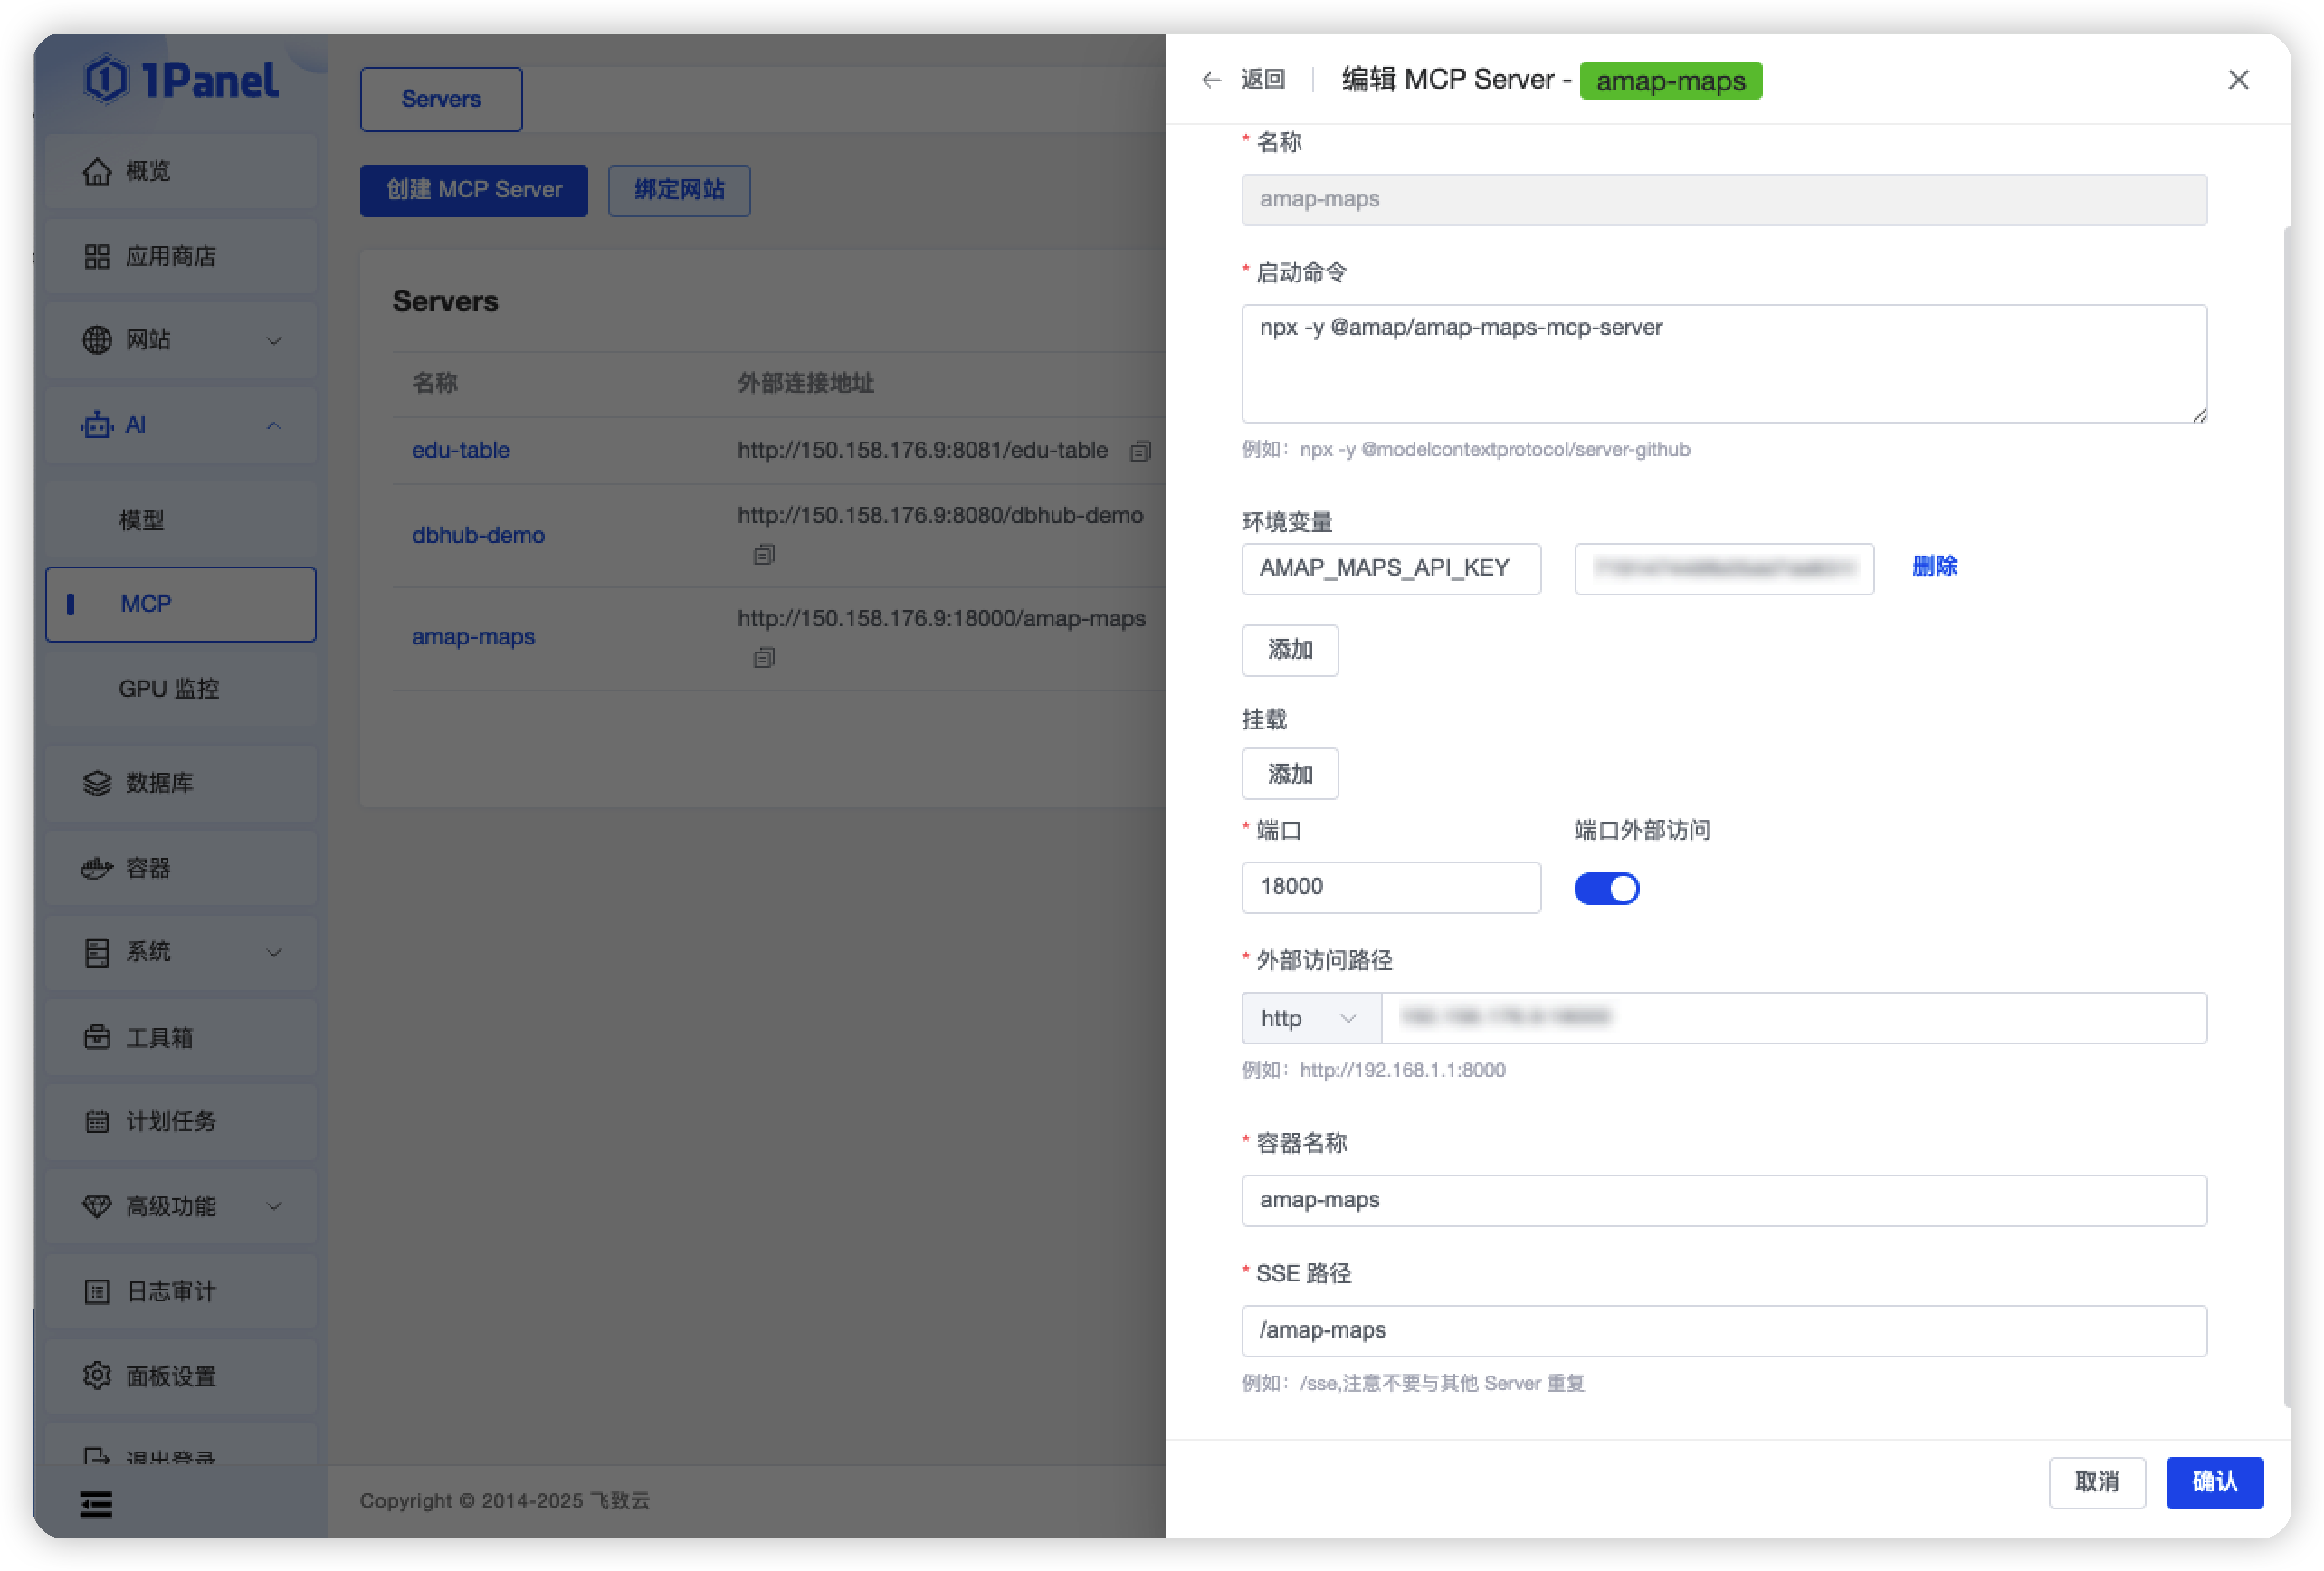Viewport: 2324px width, 1571px height.
Task: Expand the 系统 menu chevron
Action: pyautogui.click(x=274, y=953)
